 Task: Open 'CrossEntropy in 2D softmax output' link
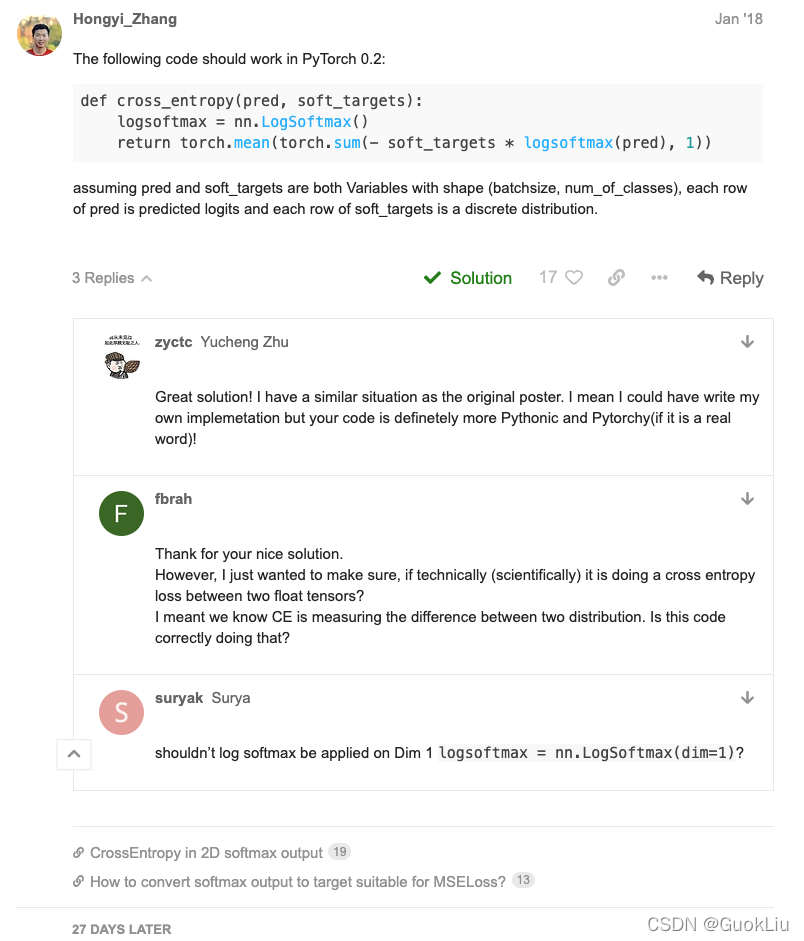tap(206, 853)
